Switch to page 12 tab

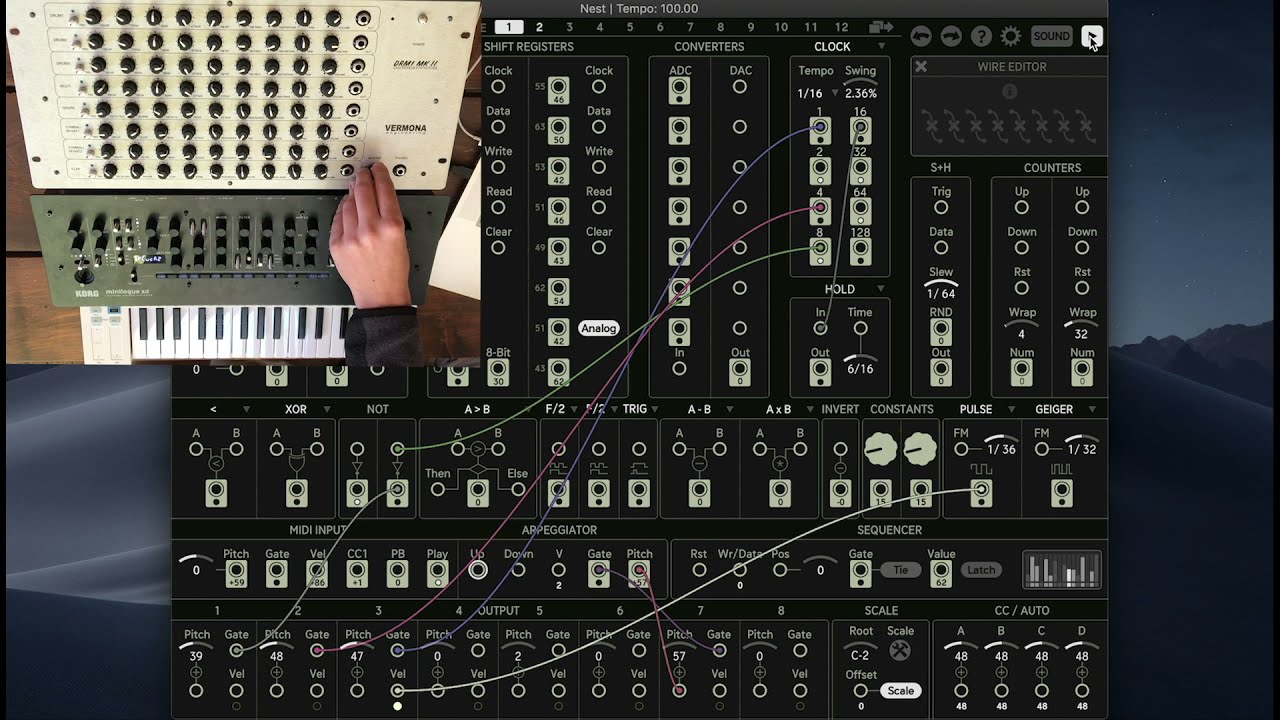(841, 27)
